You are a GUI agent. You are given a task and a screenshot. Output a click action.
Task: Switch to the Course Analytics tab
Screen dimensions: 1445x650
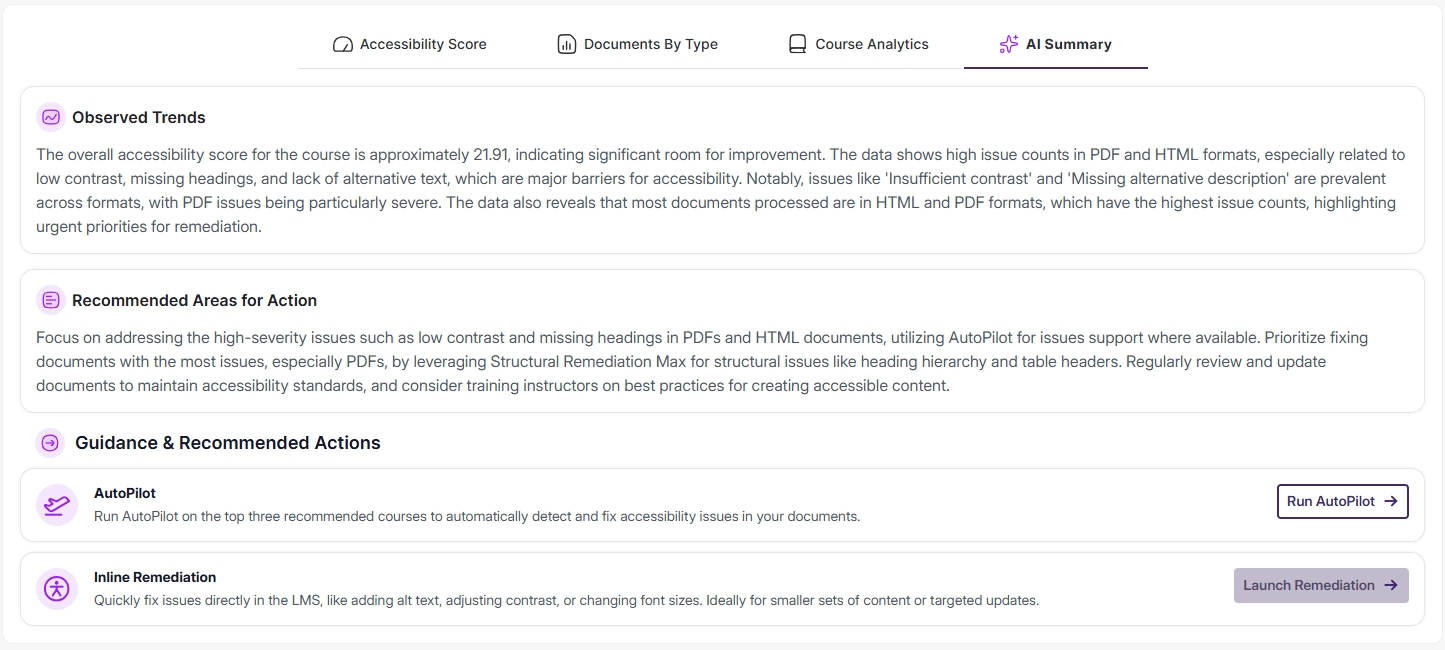857,43
